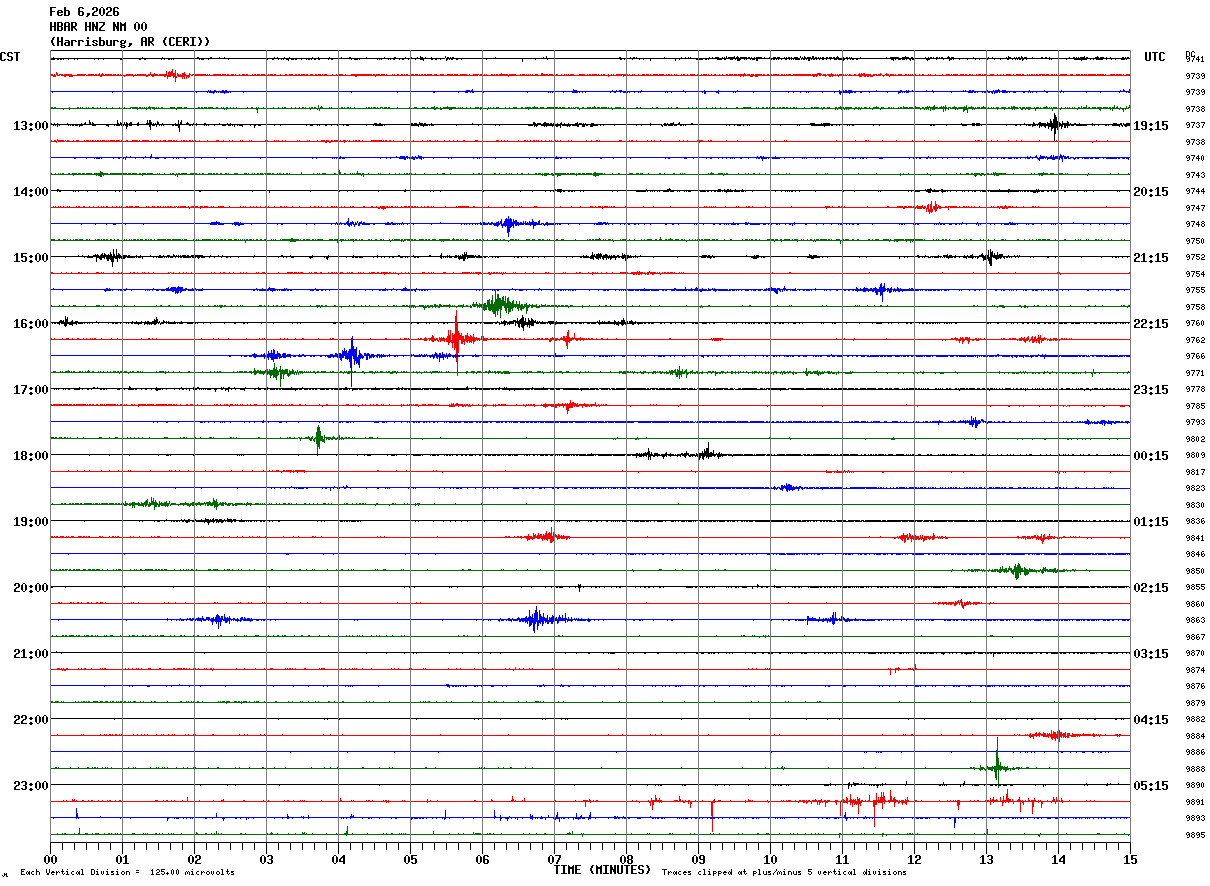Select the 22:00 CST row label
This screenshot has height=886, width=1210.
[31, 720]
